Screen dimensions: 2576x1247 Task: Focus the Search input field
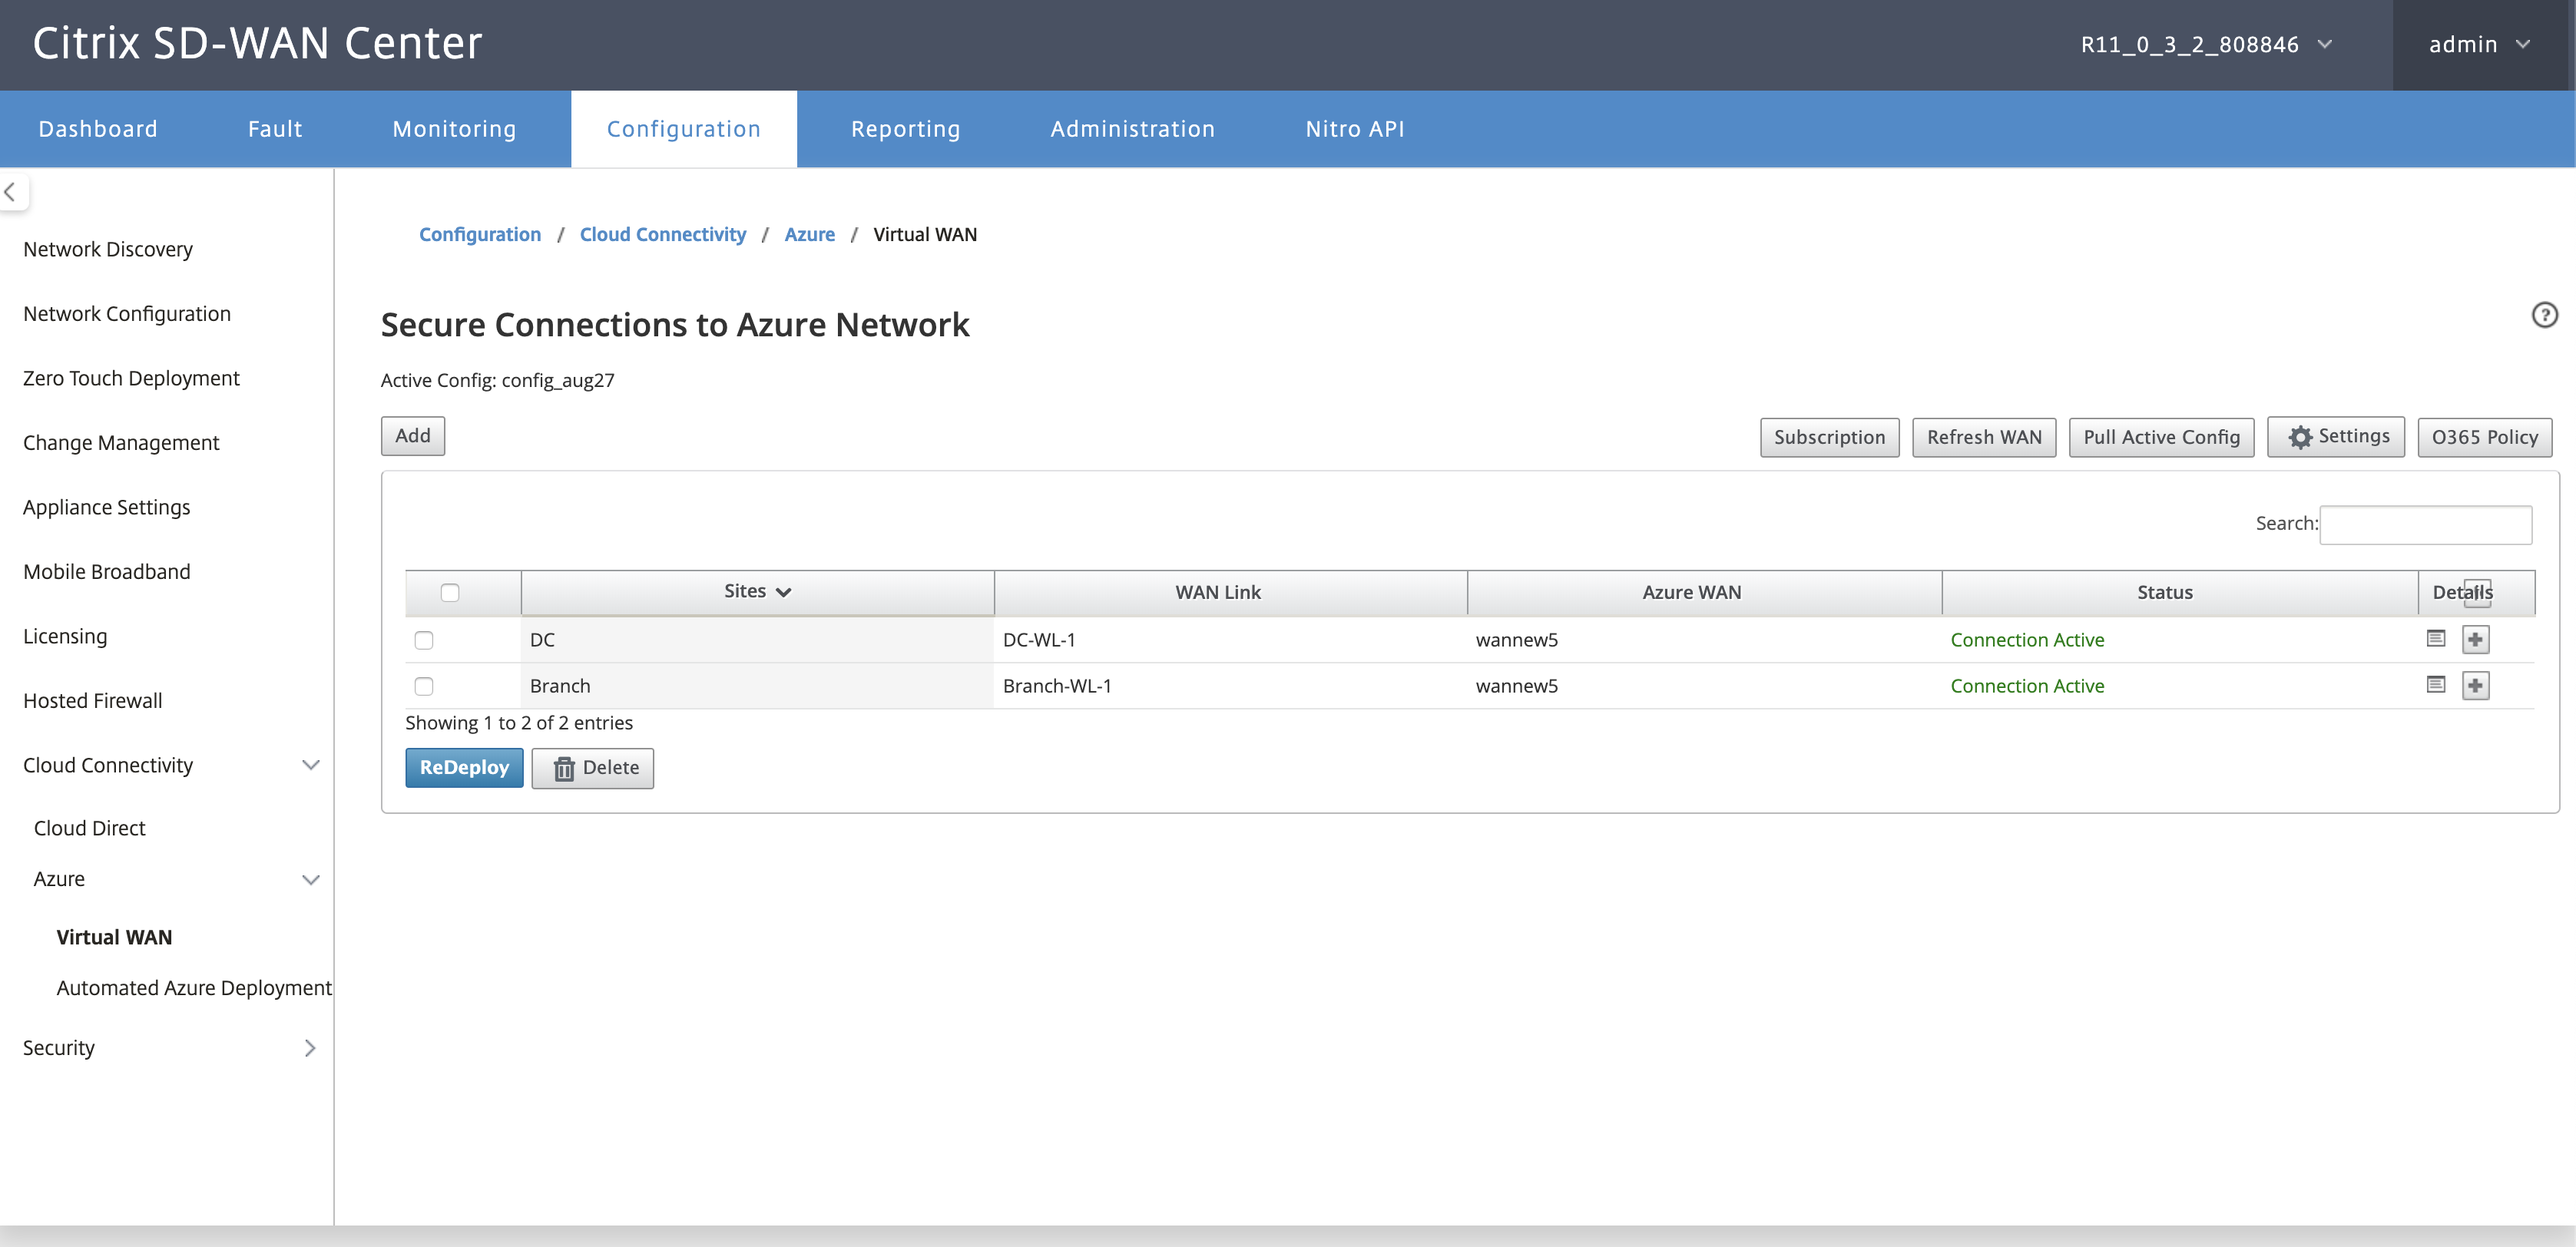coord(2425,524)
